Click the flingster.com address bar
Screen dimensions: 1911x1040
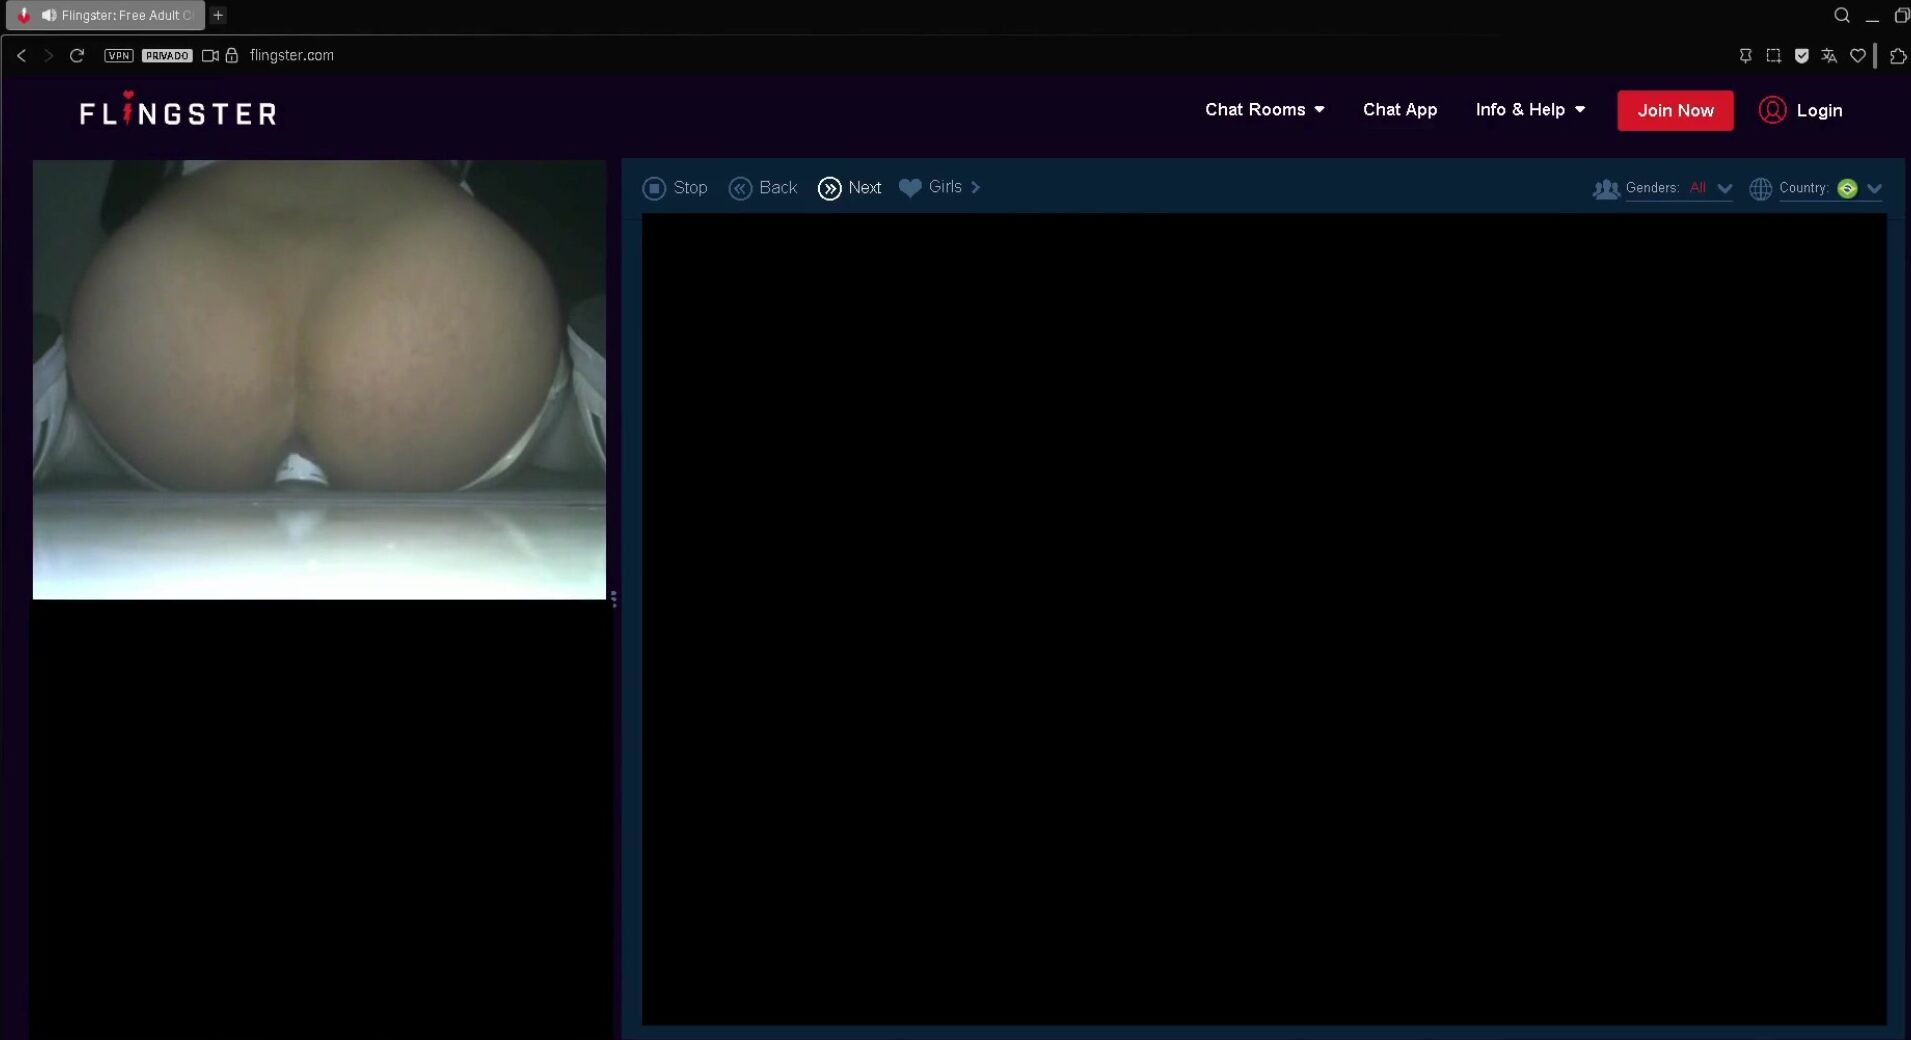click(292, 56)
